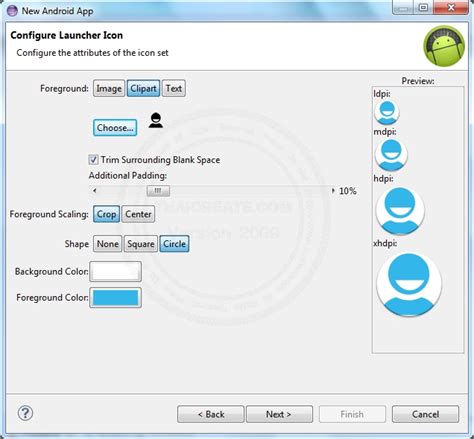Increase padding with right slider arrow

[333, 191]
